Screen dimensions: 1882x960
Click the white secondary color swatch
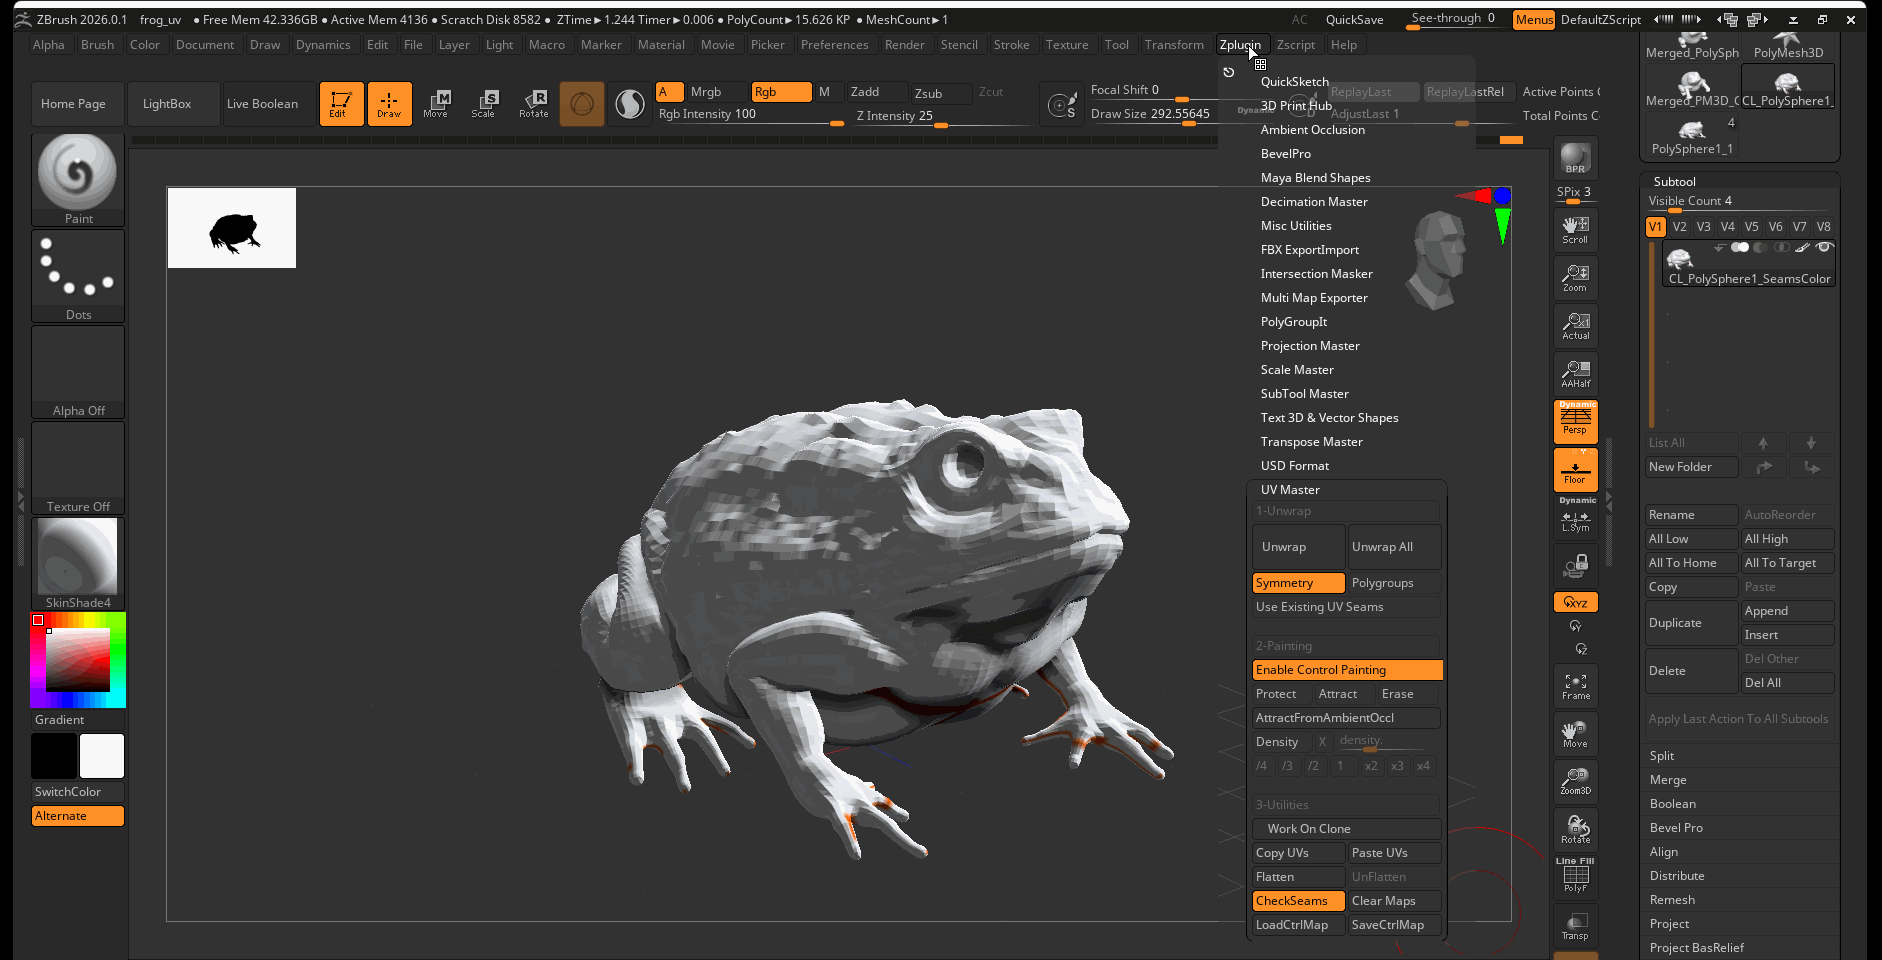[102, 756]
